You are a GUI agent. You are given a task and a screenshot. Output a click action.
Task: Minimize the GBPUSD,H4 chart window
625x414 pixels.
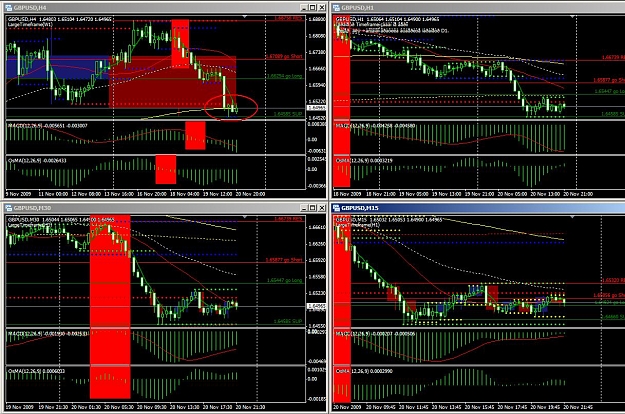[x=304, y=7]
